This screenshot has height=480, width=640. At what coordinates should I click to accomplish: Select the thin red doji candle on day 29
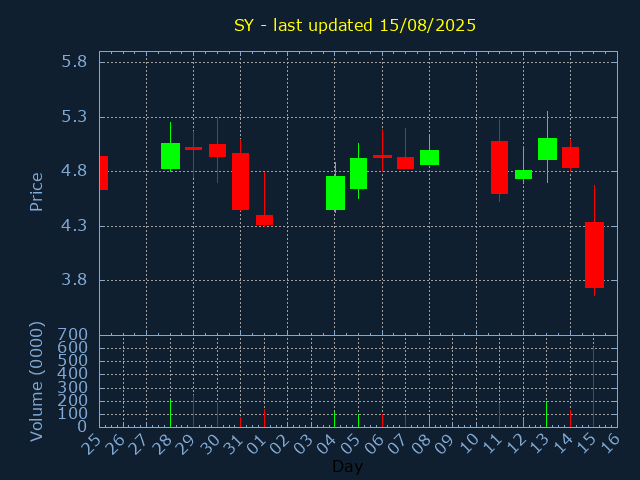coord(193,149)
